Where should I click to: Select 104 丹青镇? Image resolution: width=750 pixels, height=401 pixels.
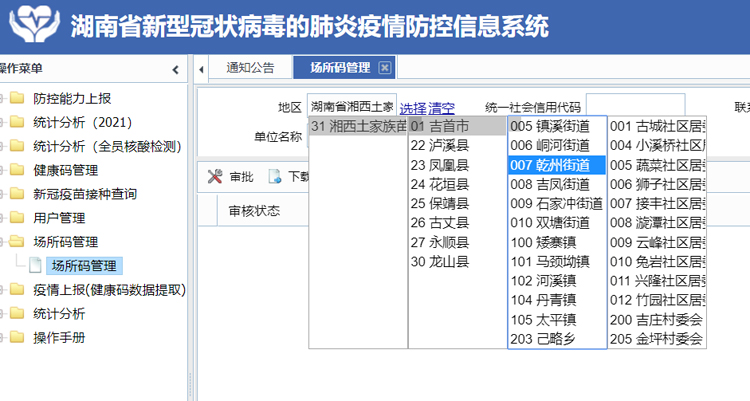click(557, 300)
